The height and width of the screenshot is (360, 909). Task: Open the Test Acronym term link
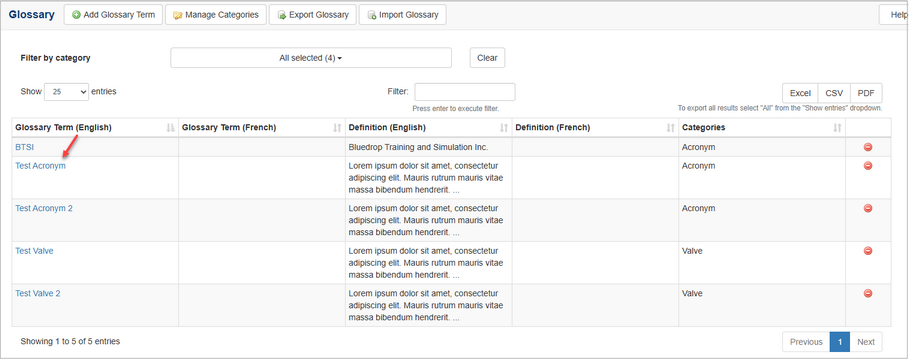41,166
